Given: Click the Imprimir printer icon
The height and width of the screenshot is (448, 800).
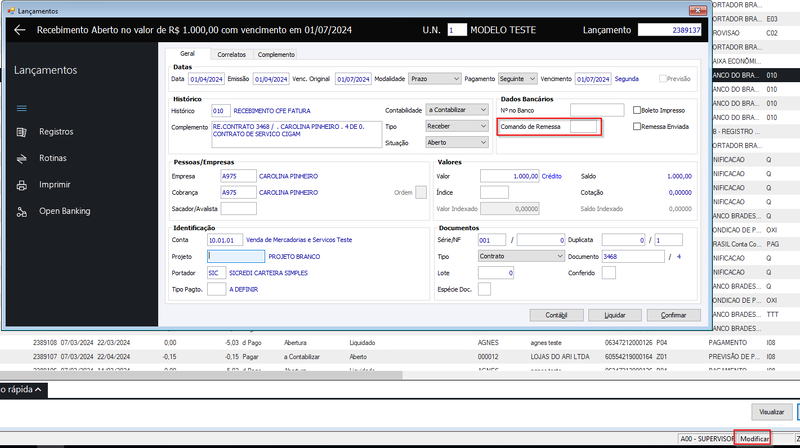Looking at the screenshot, I should pos(21,185).
